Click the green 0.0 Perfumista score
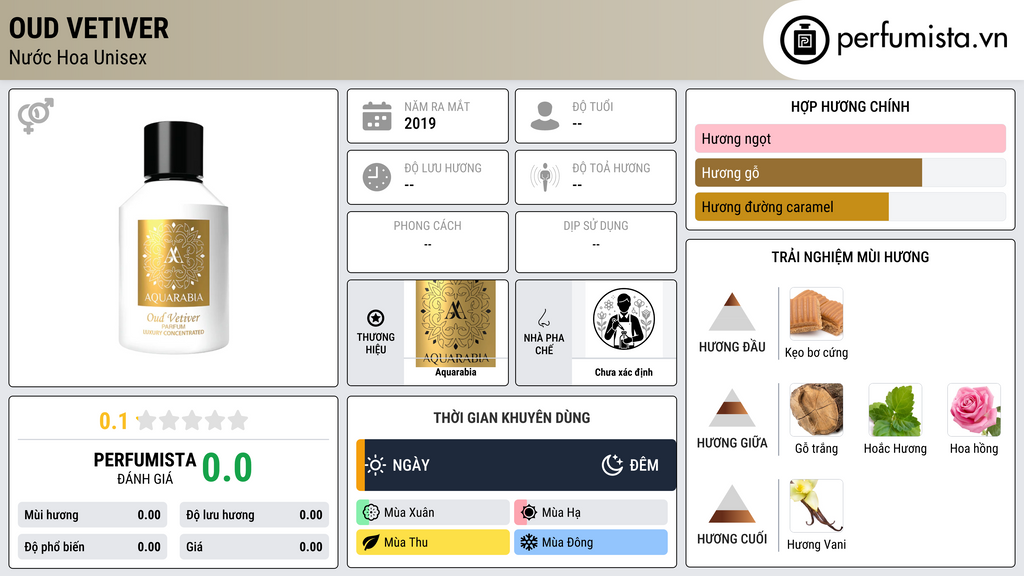Viewport: 1024px width, 576px height. pyautogui.click(x=227, y=468)
